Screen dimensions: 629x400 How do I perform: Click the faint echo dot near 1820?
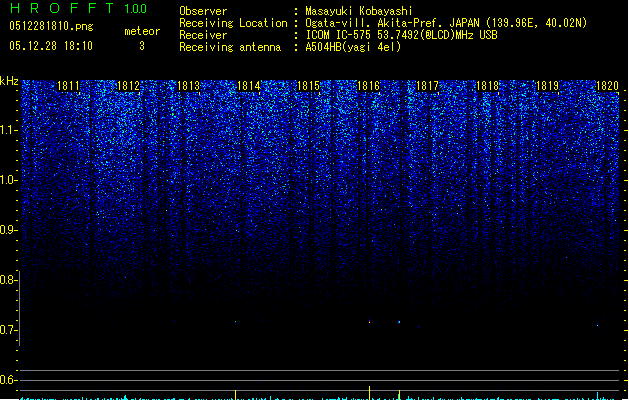pos(597,325)
